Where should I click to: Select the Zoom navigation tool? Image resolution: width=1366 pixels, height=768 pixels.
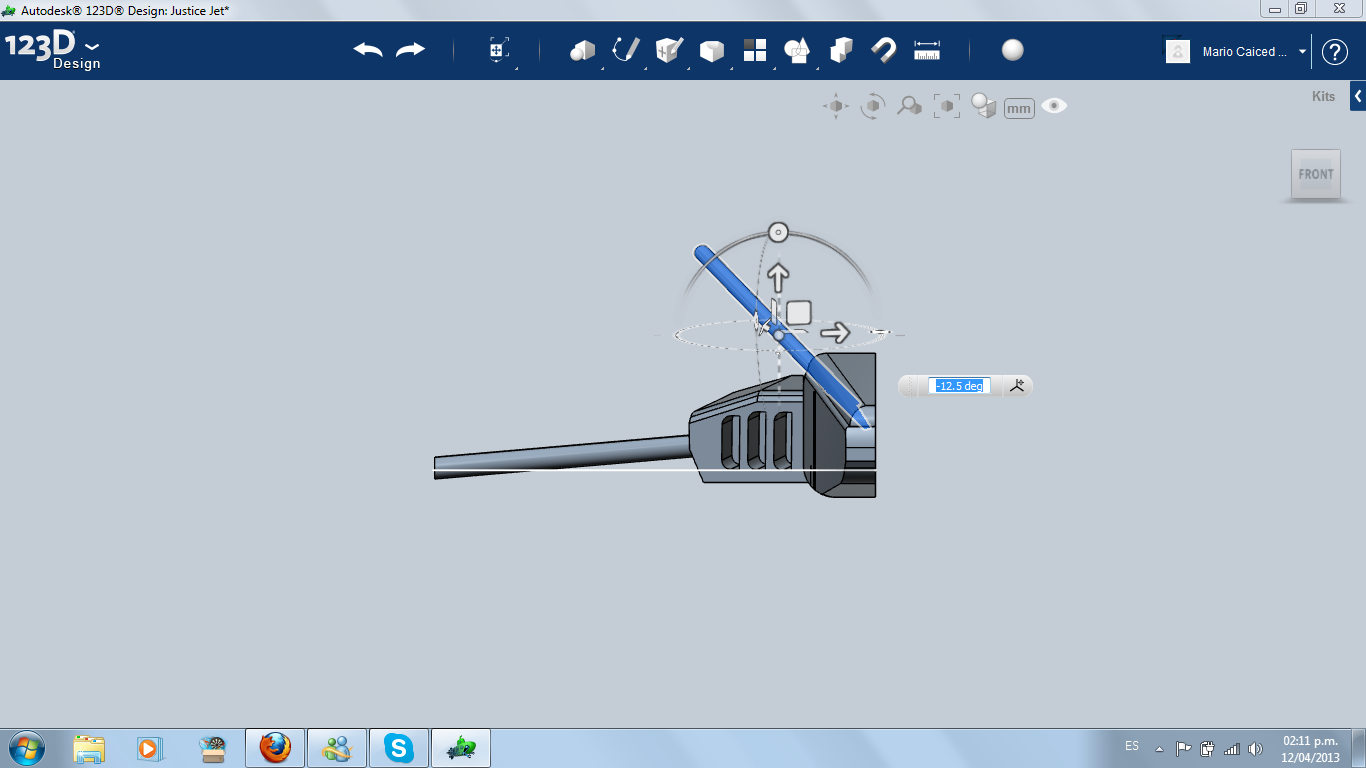[x=909, y=106]
